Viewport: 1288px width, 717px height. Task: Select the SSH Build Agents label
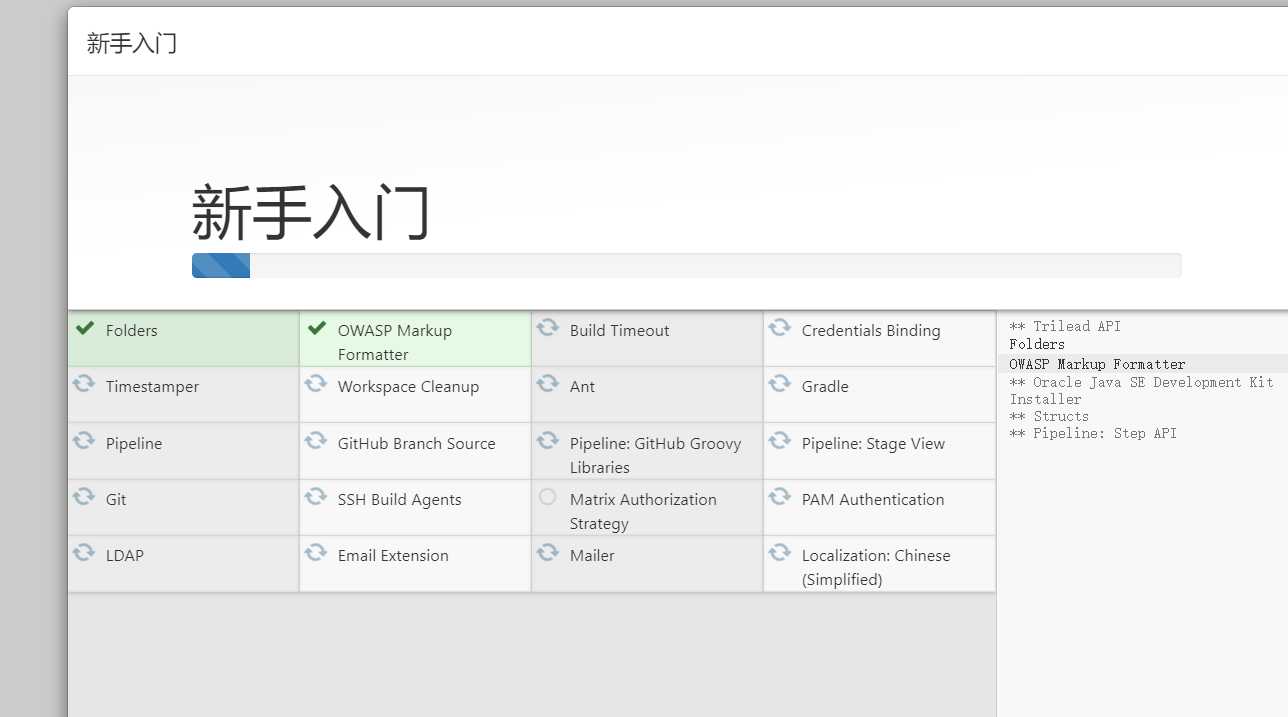click(400, 500)
